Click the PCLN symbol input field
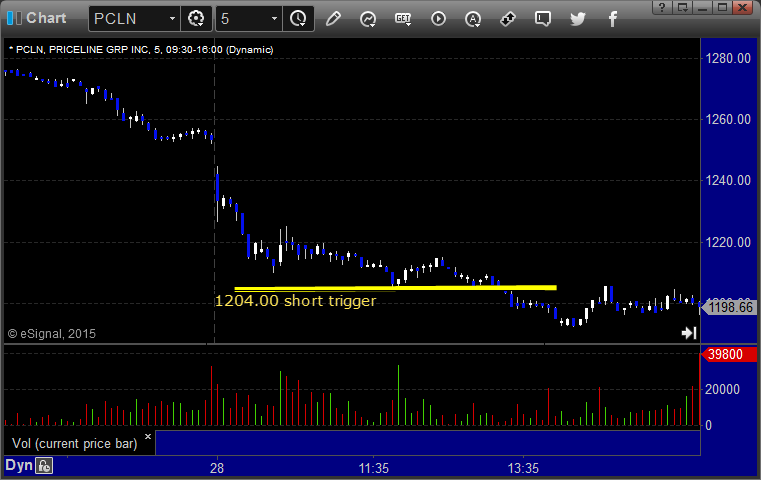Image resolution: width=761 pixels, height=480 pixels. [x=129, y=19]
